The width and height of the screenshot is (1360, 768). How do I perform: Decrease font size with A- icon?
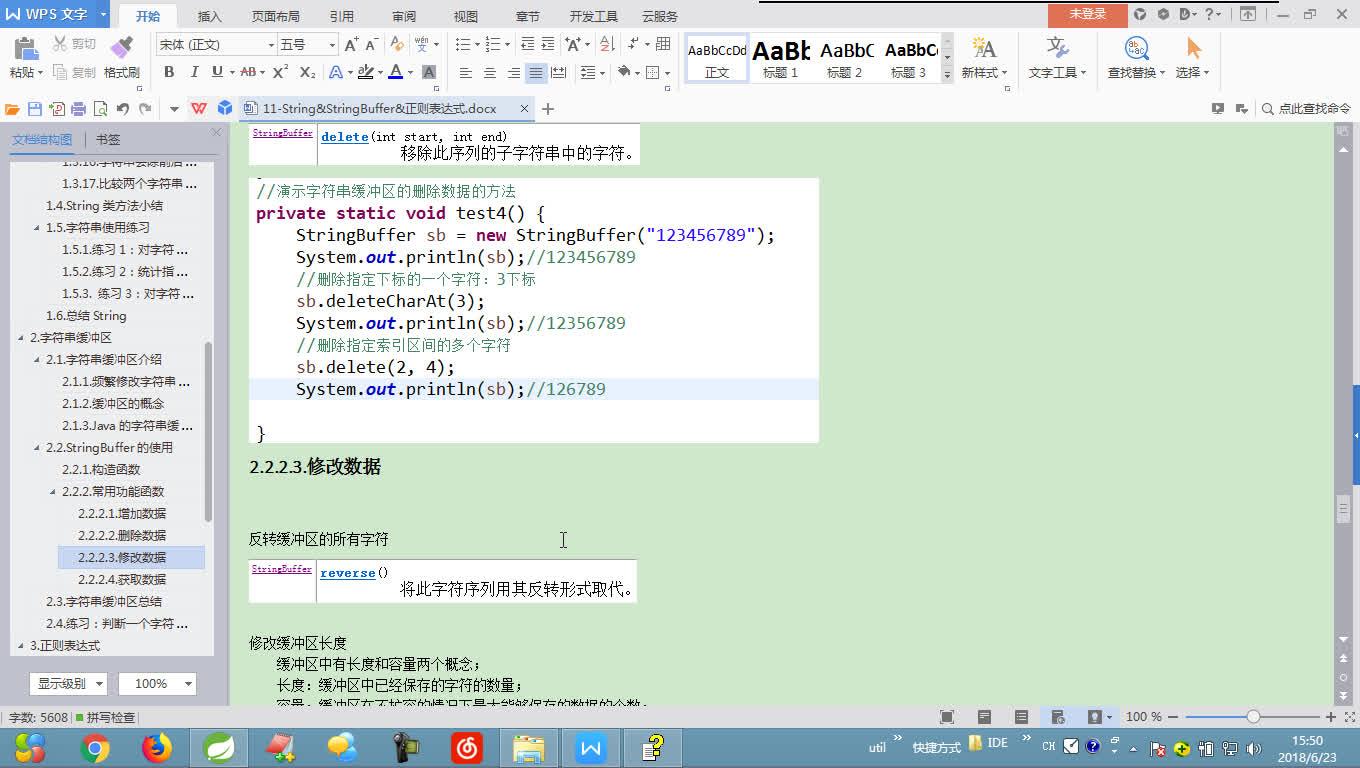371,45
